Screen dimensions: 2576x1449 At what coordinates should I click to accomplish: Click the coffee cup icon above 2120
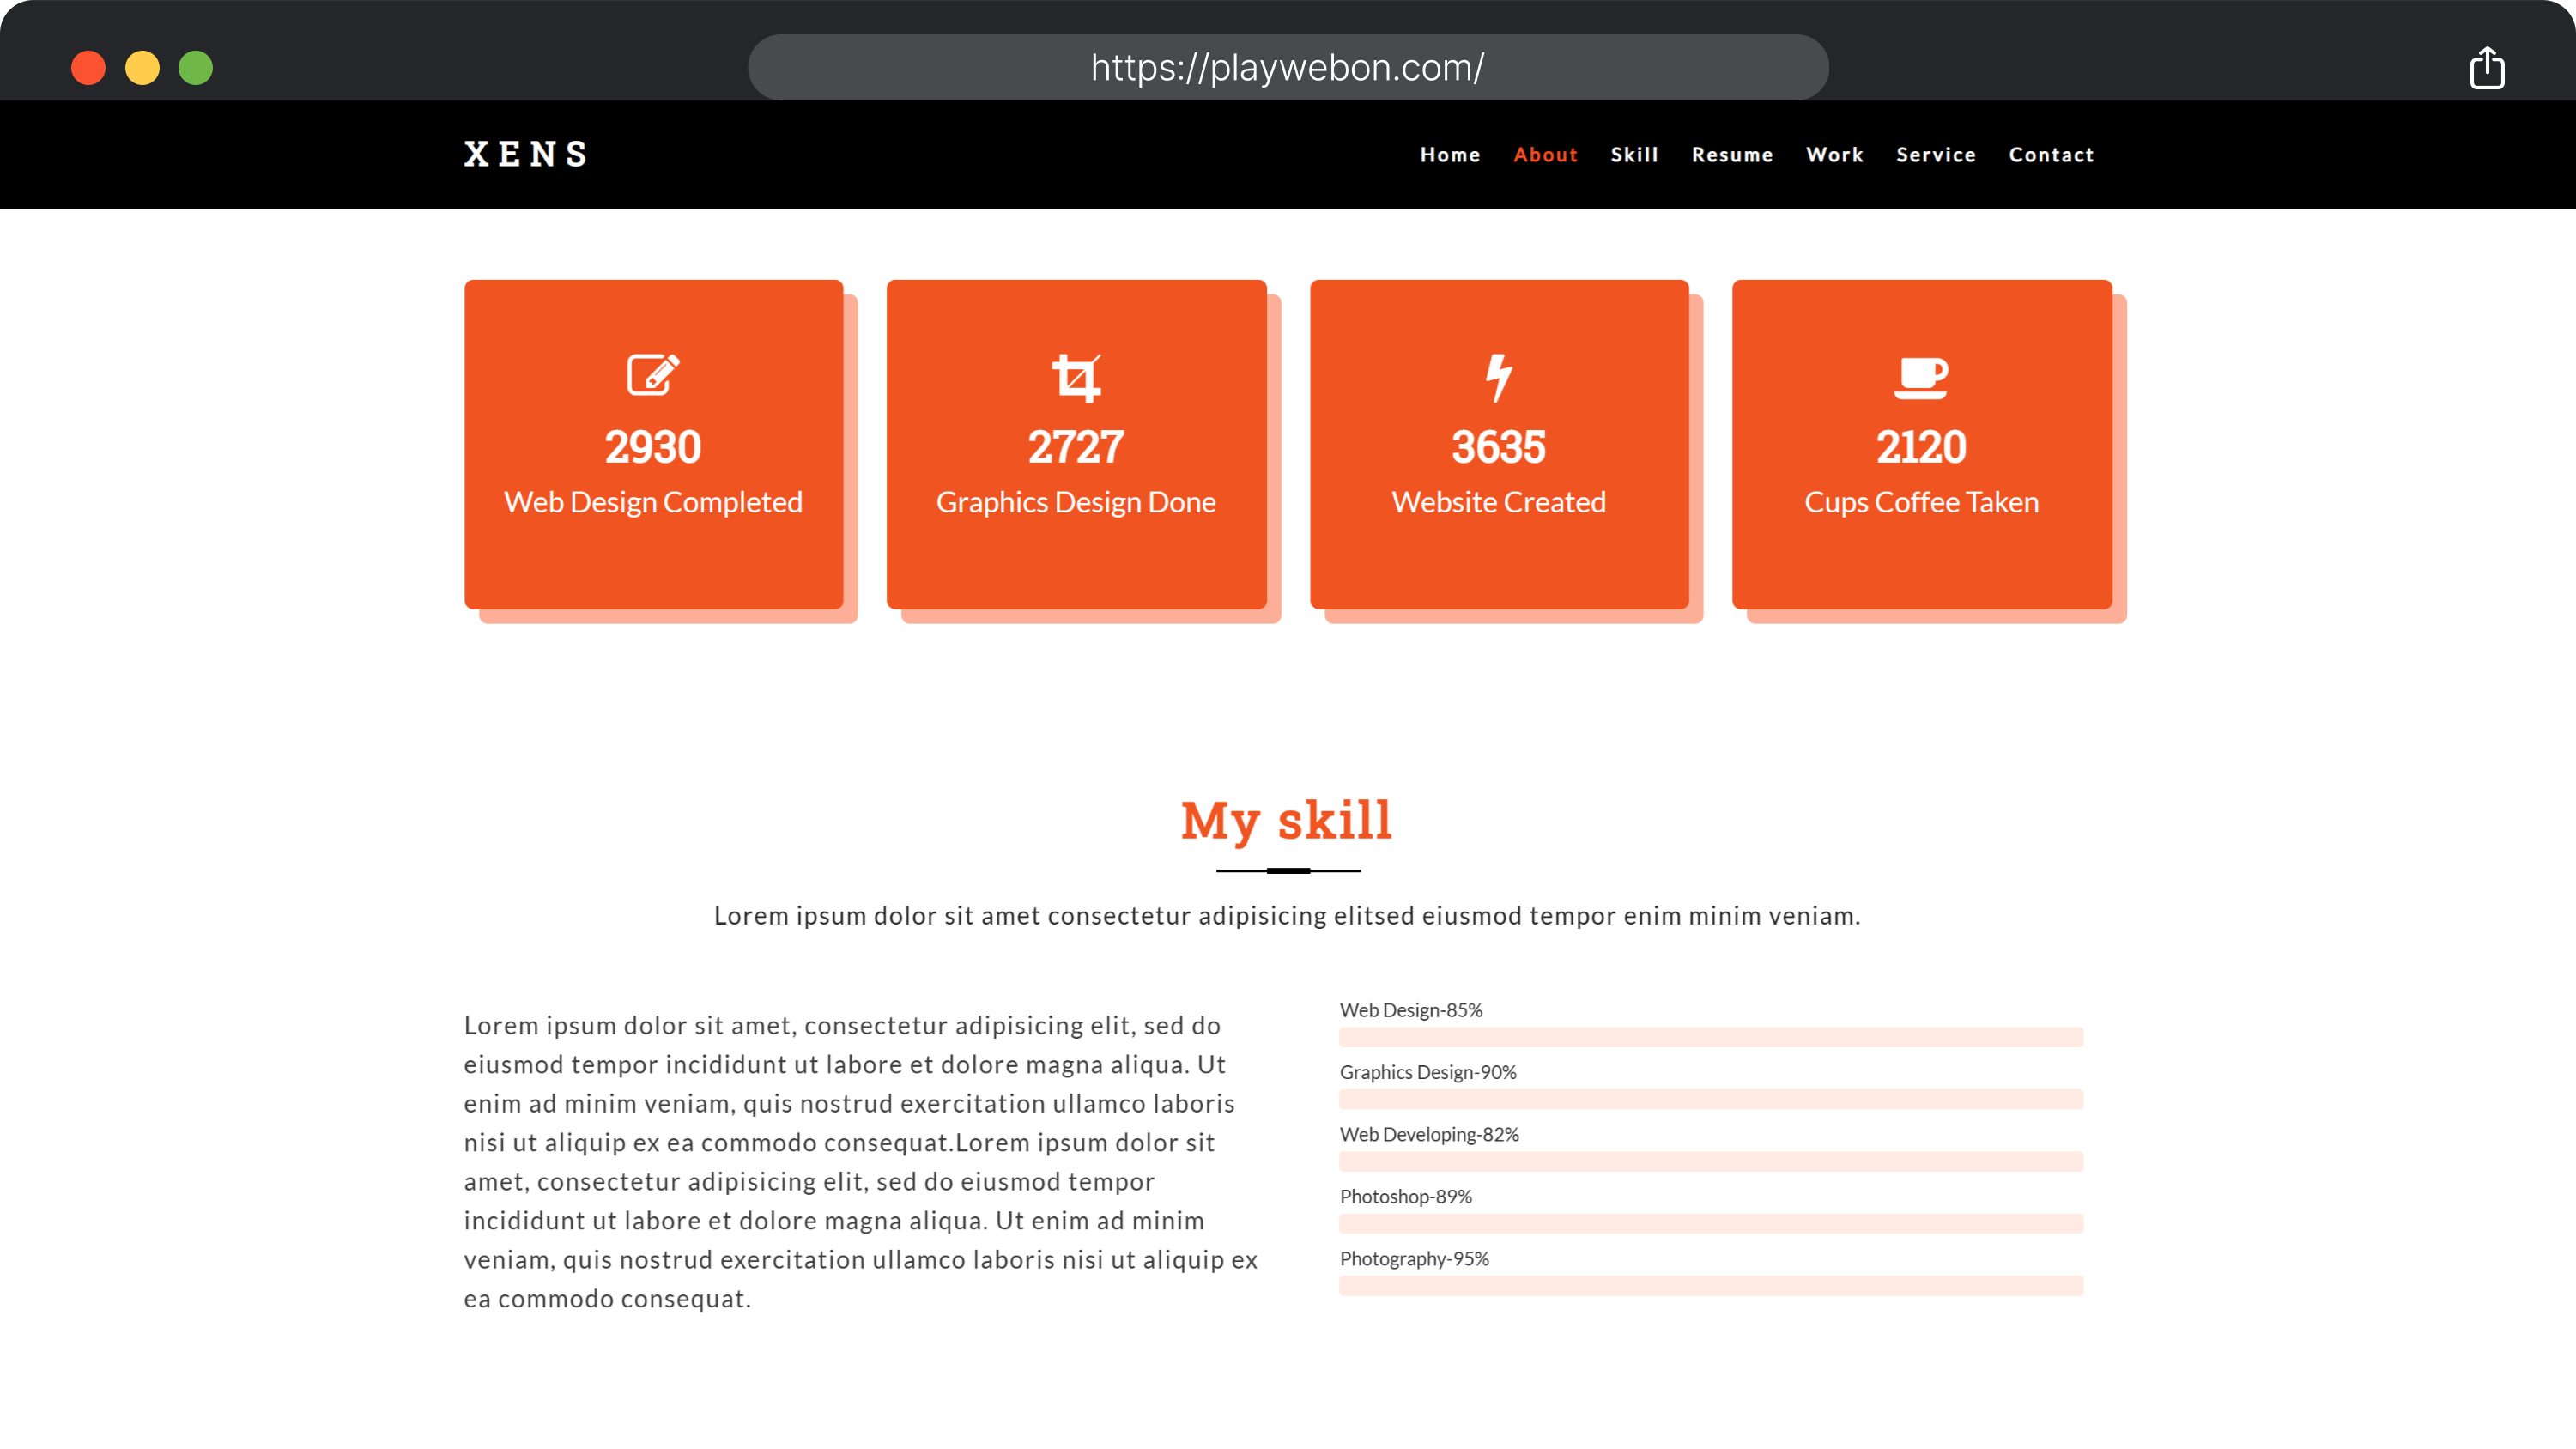[1920, 377]
